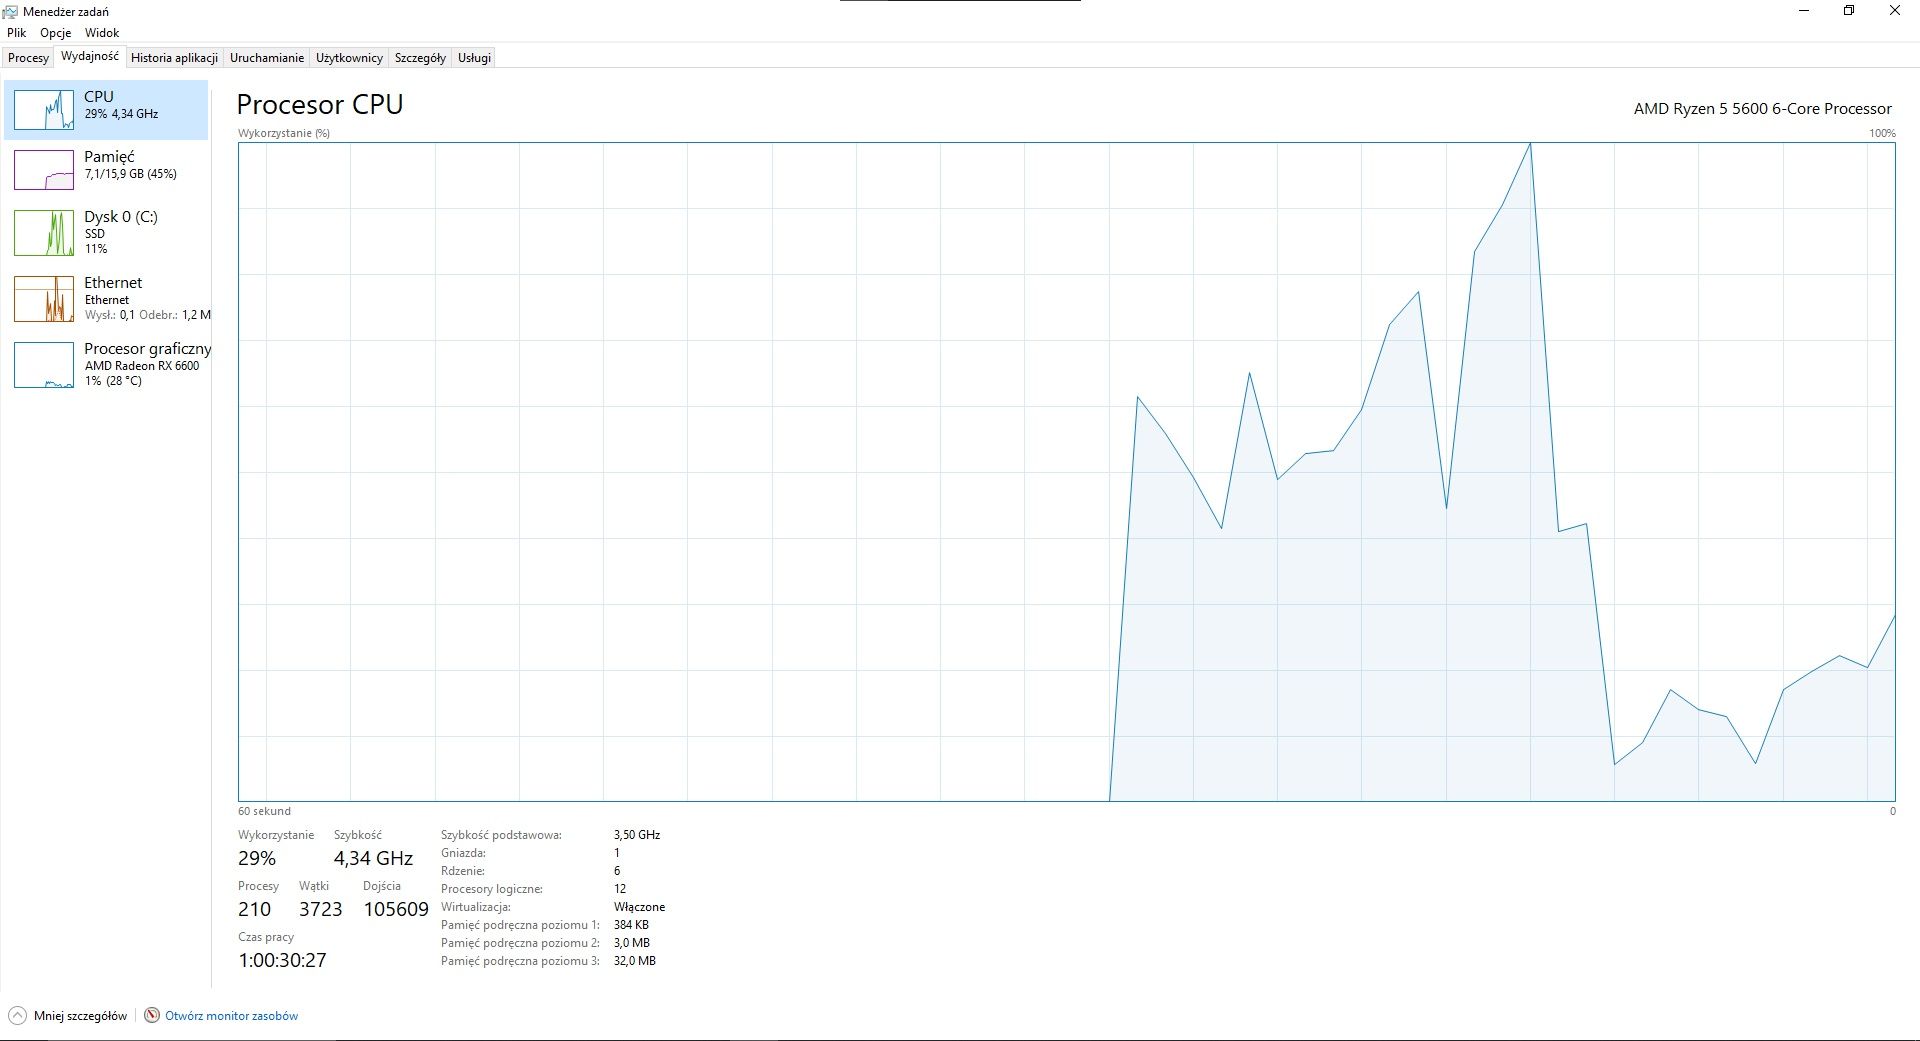Screen dimensions: 1920x1041
Task: Open the Otwórz monitor zasobów link
Action: click(x=231, y=1016)
